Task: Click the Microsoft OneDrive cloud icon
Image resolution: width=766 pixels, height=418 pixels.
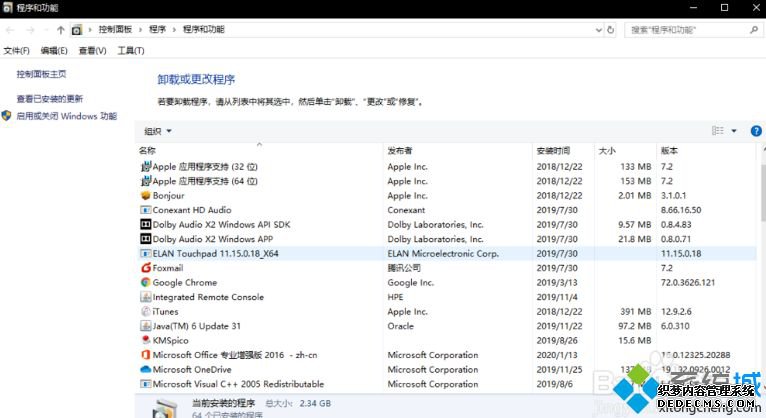Action: (146, 369)
